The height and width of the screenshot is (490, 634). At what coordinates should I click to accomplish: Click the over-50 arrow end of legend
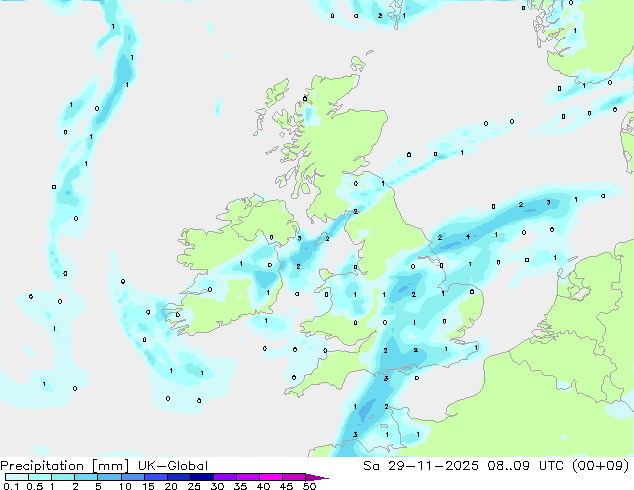click(317, 478)
